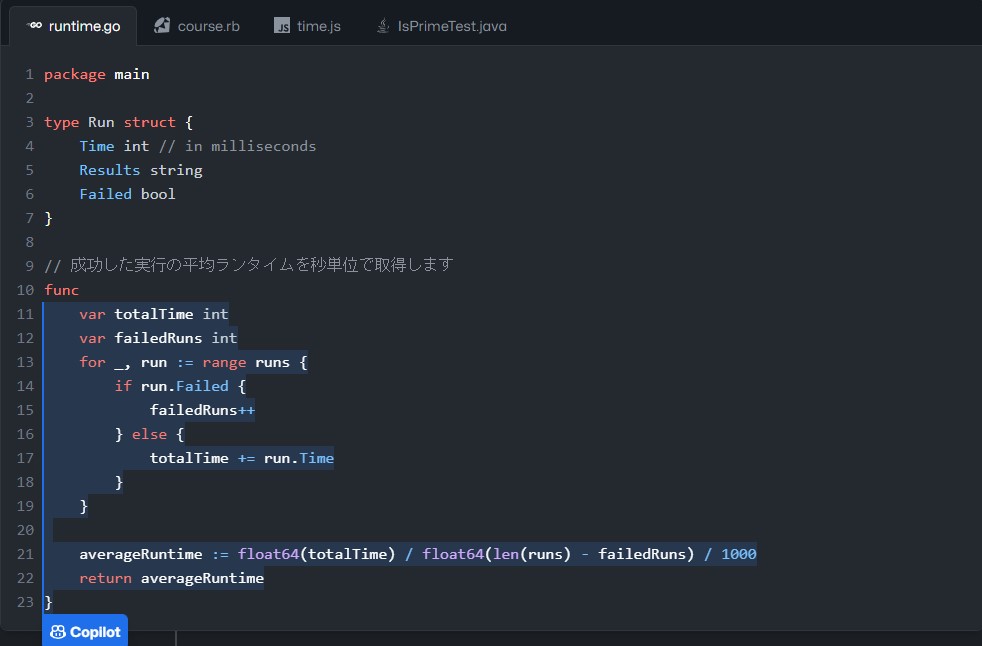Click the Japanese comment on line 9
The image size is (982, 646).
tap(247, 264)
